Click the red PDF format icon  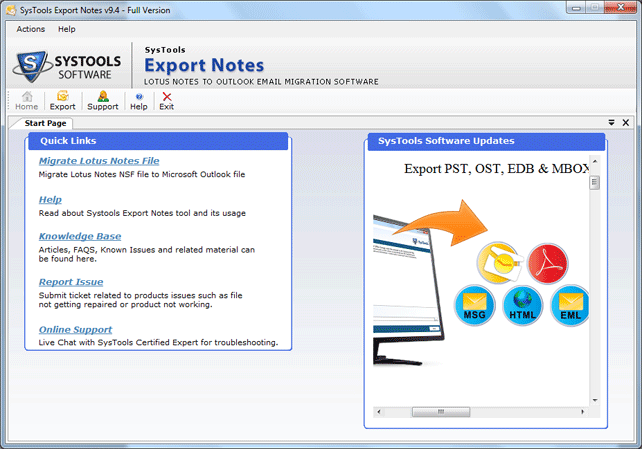pos(548,263)
